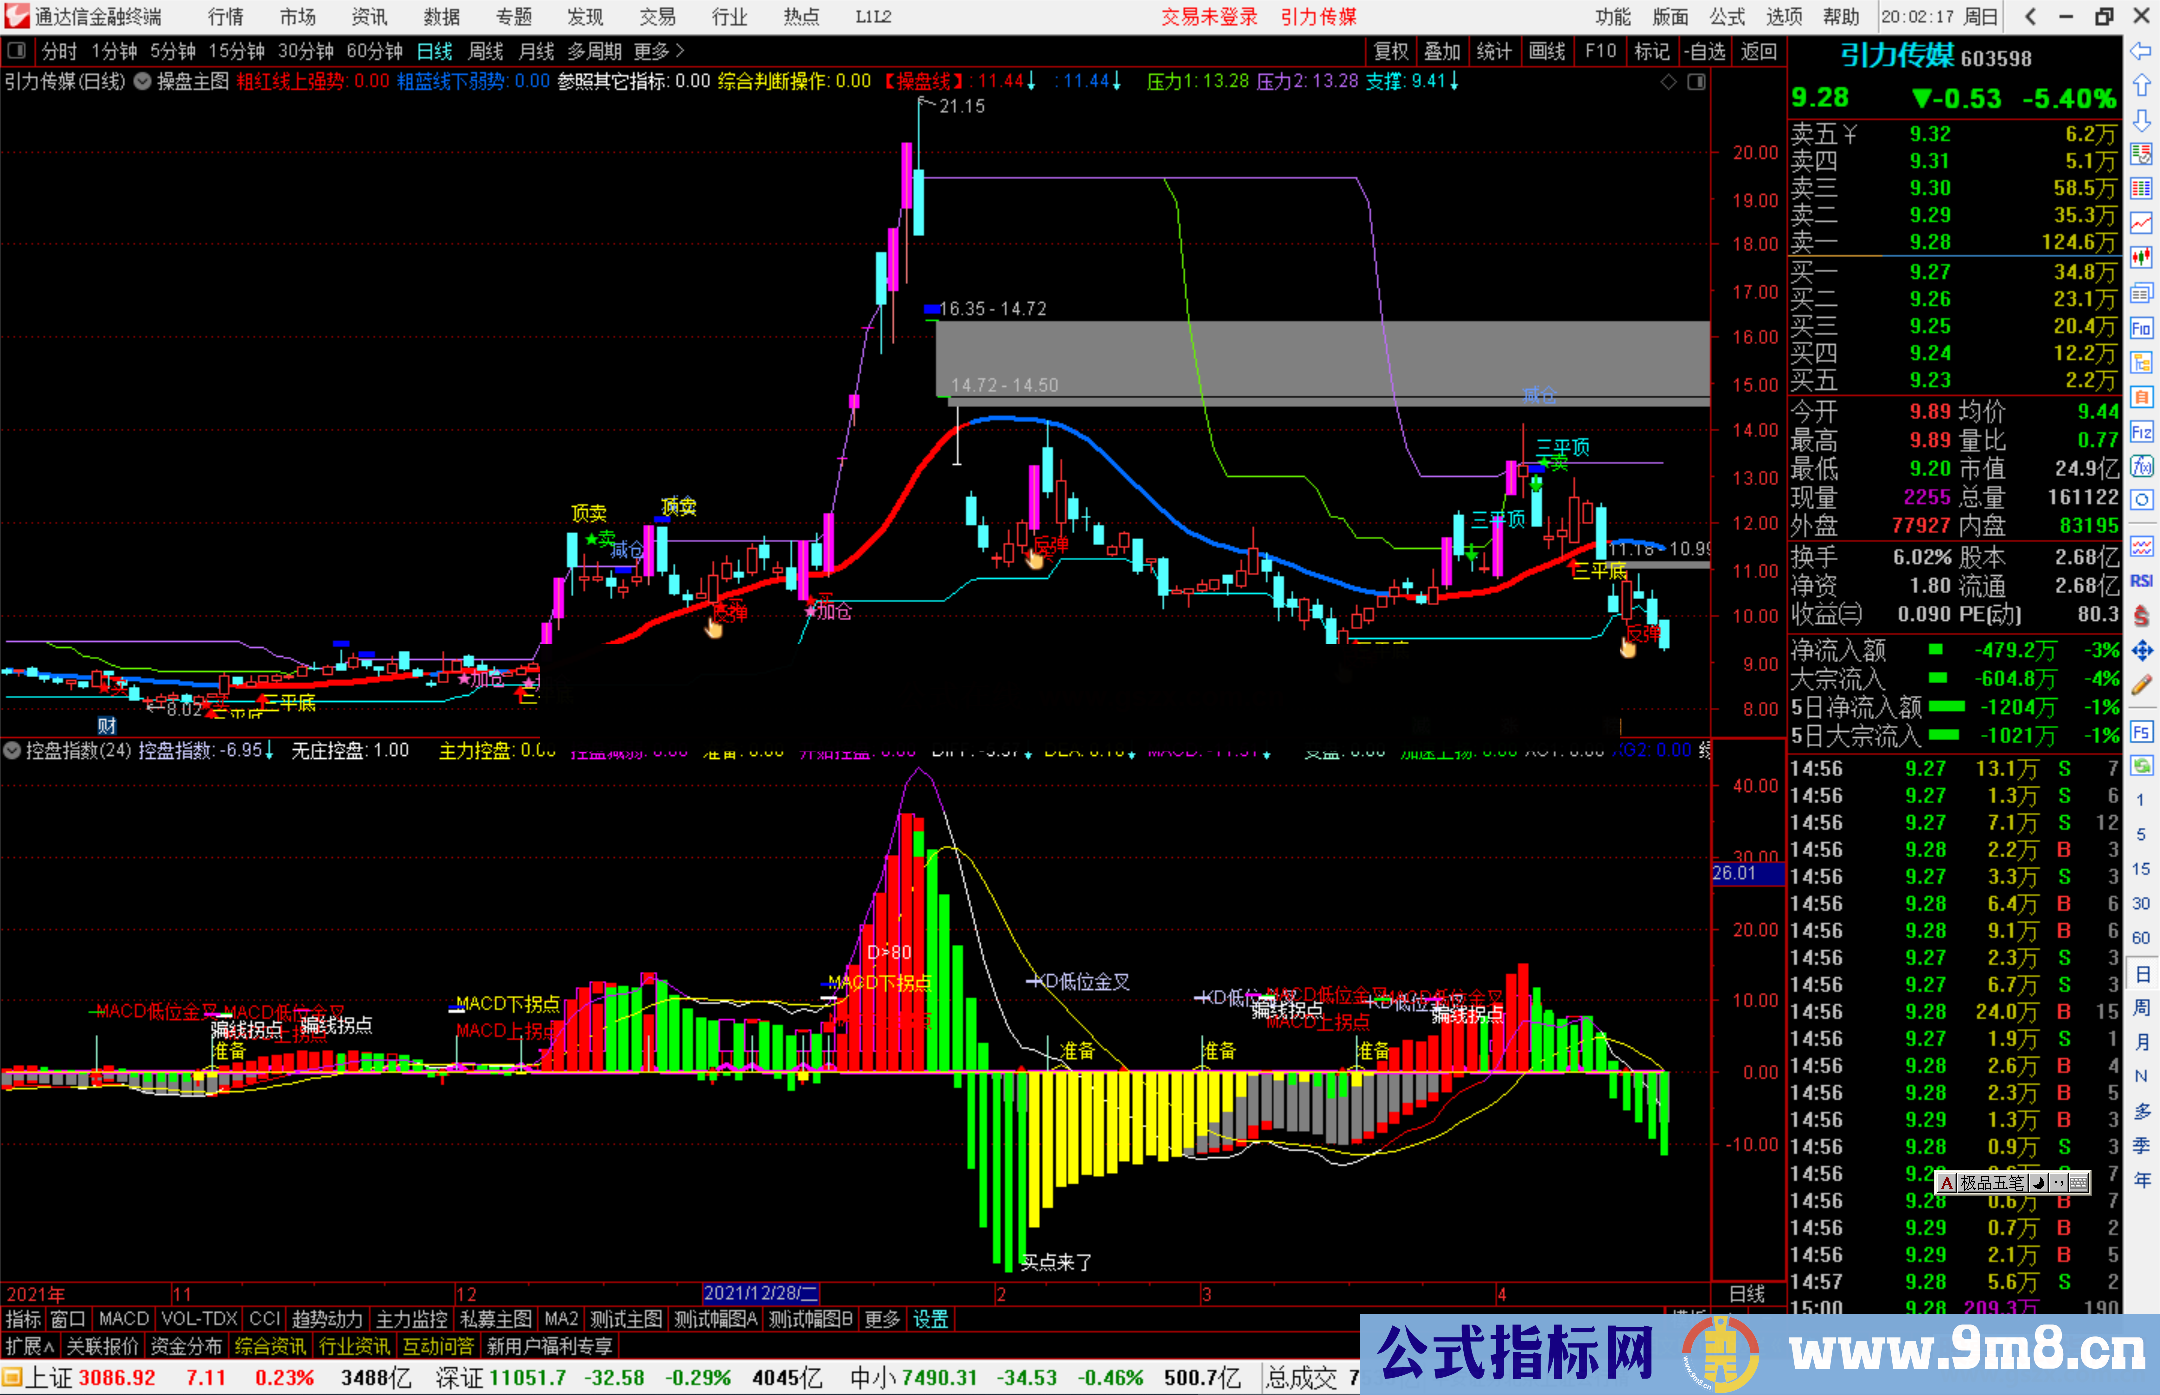Open the formula f(x) icon
2160x1395 pixels.
[x=2141, y=466]
